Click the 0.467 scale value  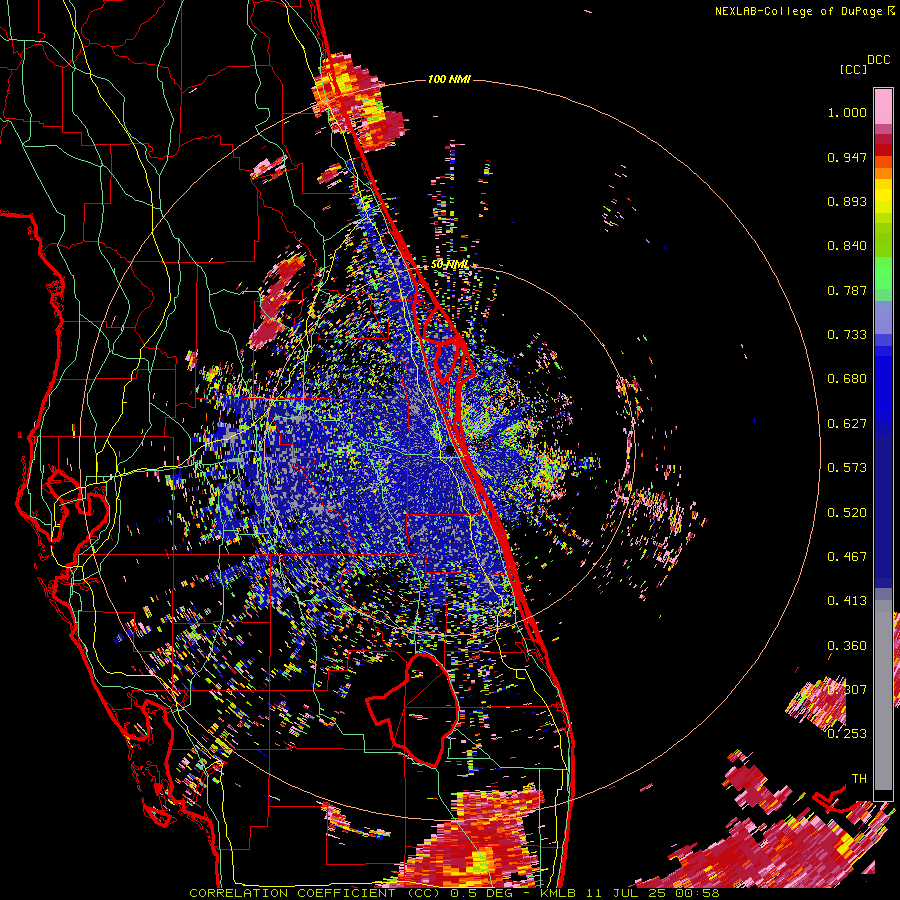tap(847, 557)
